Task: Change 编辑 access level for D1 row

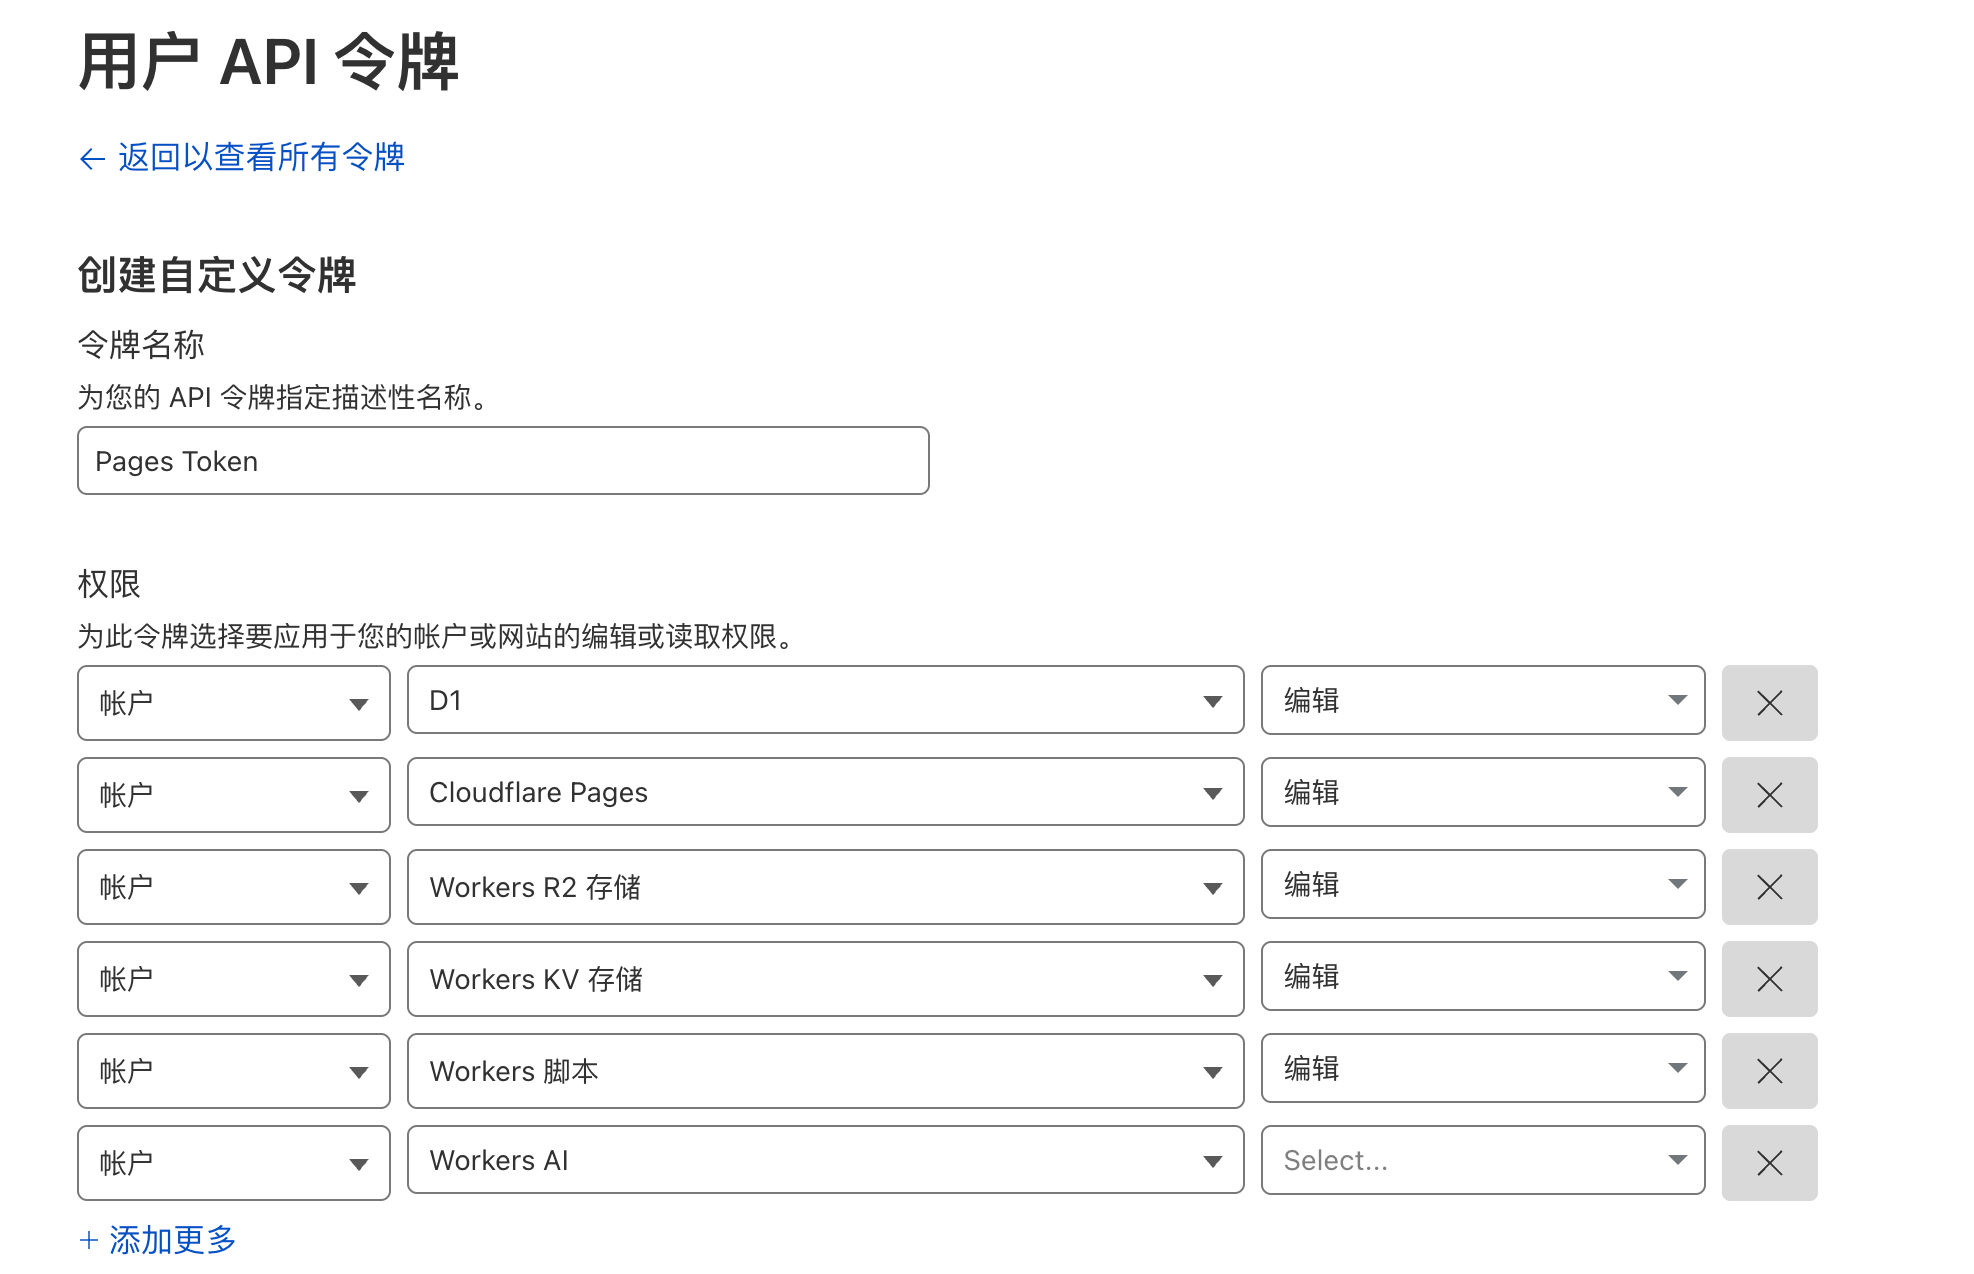Action: tap(1482, 700)
